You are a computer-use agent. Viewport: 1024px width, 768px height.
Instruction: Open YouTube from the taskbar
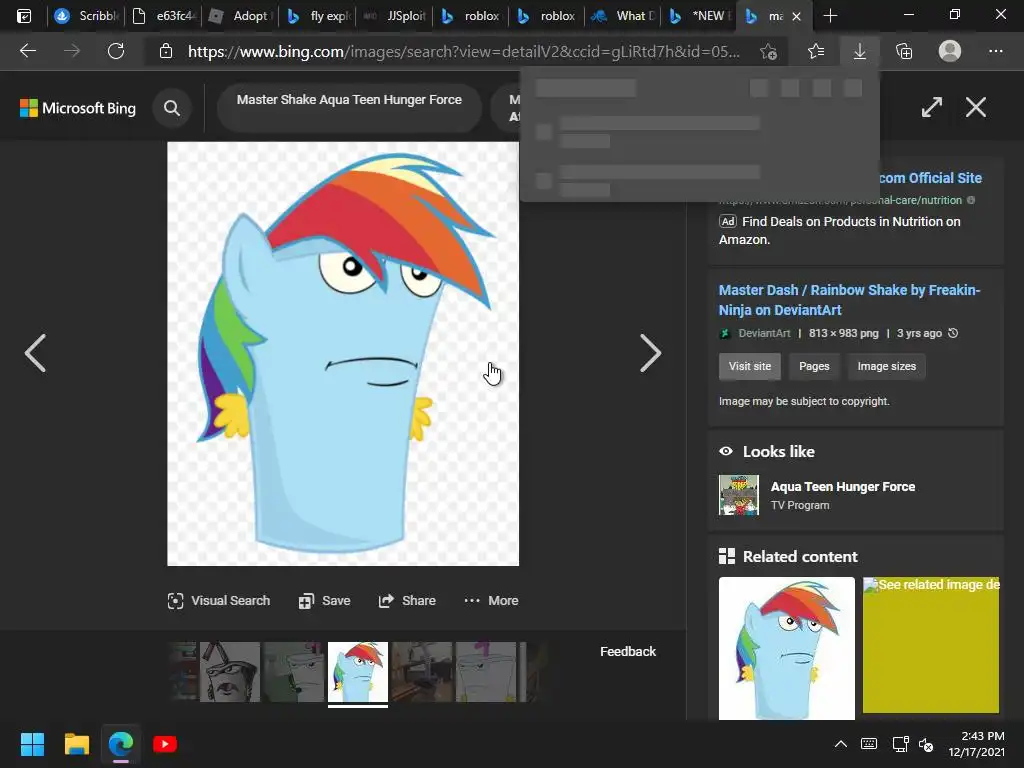coord(165,744)
